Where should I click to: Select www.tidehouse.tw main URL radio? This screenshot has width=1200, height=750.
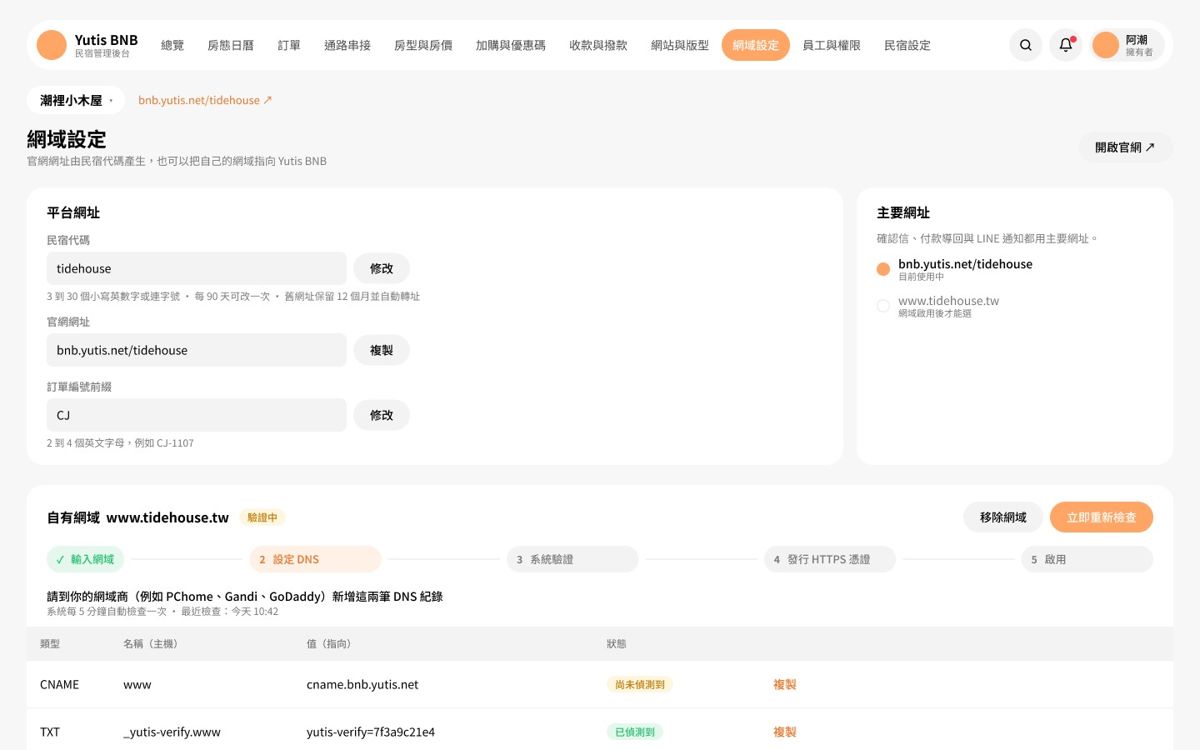tap(883, 306)
